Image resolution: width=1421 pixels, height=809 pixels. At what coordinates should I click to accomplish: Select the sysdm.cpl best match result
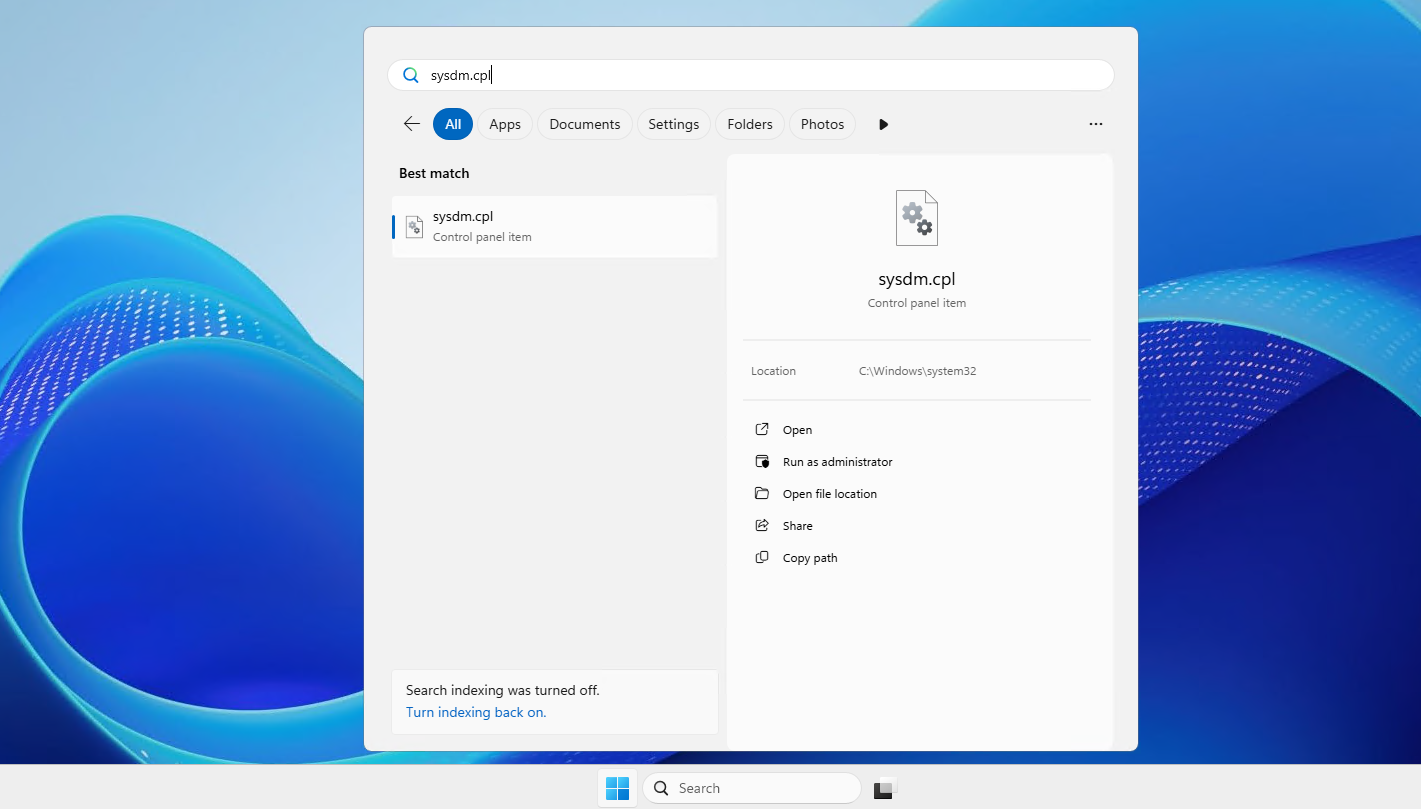coord(554,226)
